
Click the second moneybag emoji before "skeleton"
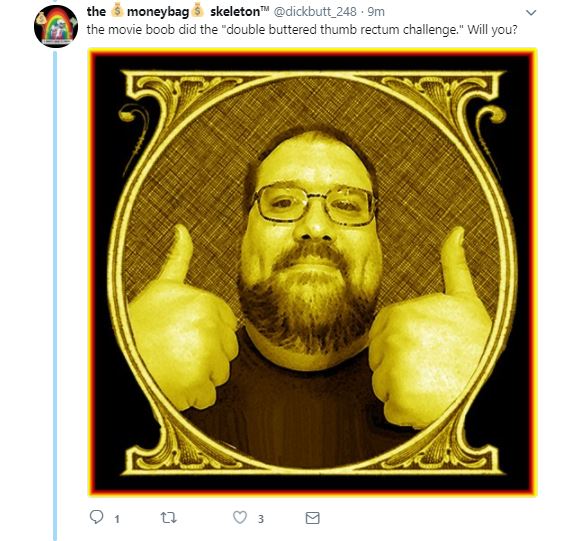pyautogui.click(x=197, y=11)
